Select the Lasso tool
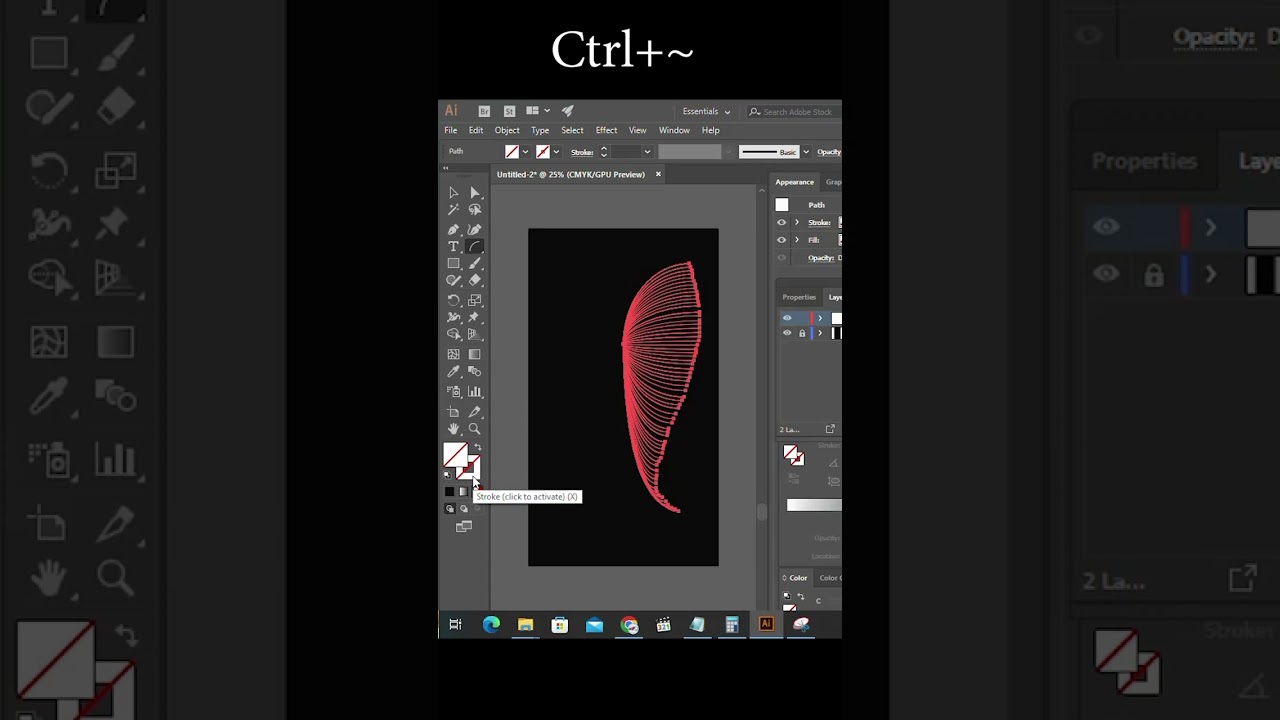1280x720 pixels. click(x=475, y=210)
